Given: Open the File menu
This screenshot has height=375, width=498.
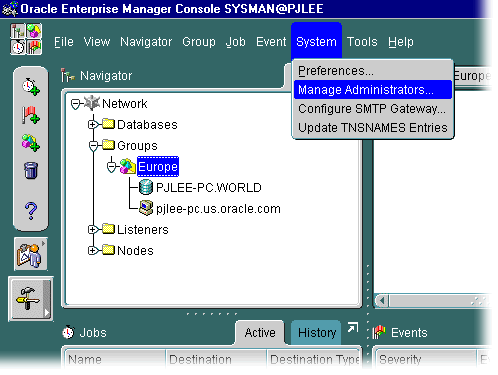Looking at the screenshot, I should (64, 42).
